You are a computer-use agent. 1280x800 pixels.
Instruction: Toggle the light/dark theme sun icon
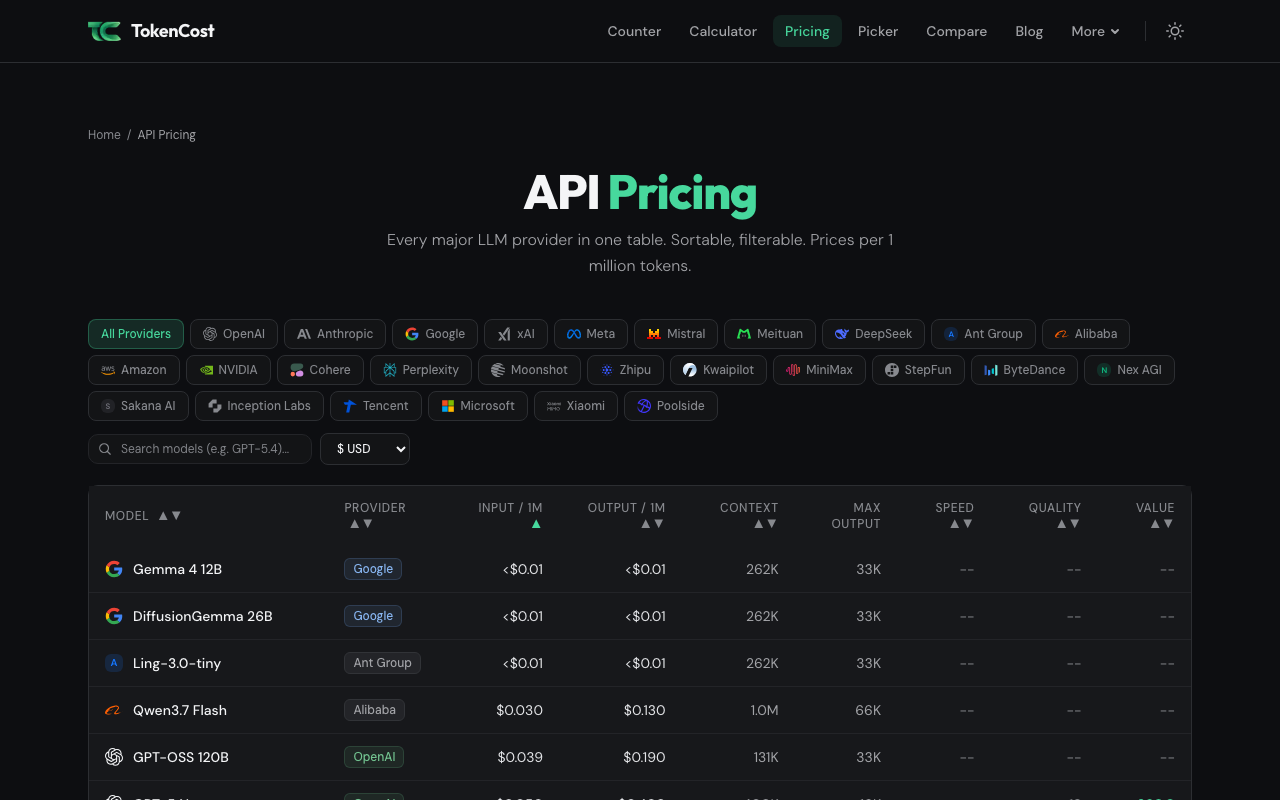click(1175, 31)
